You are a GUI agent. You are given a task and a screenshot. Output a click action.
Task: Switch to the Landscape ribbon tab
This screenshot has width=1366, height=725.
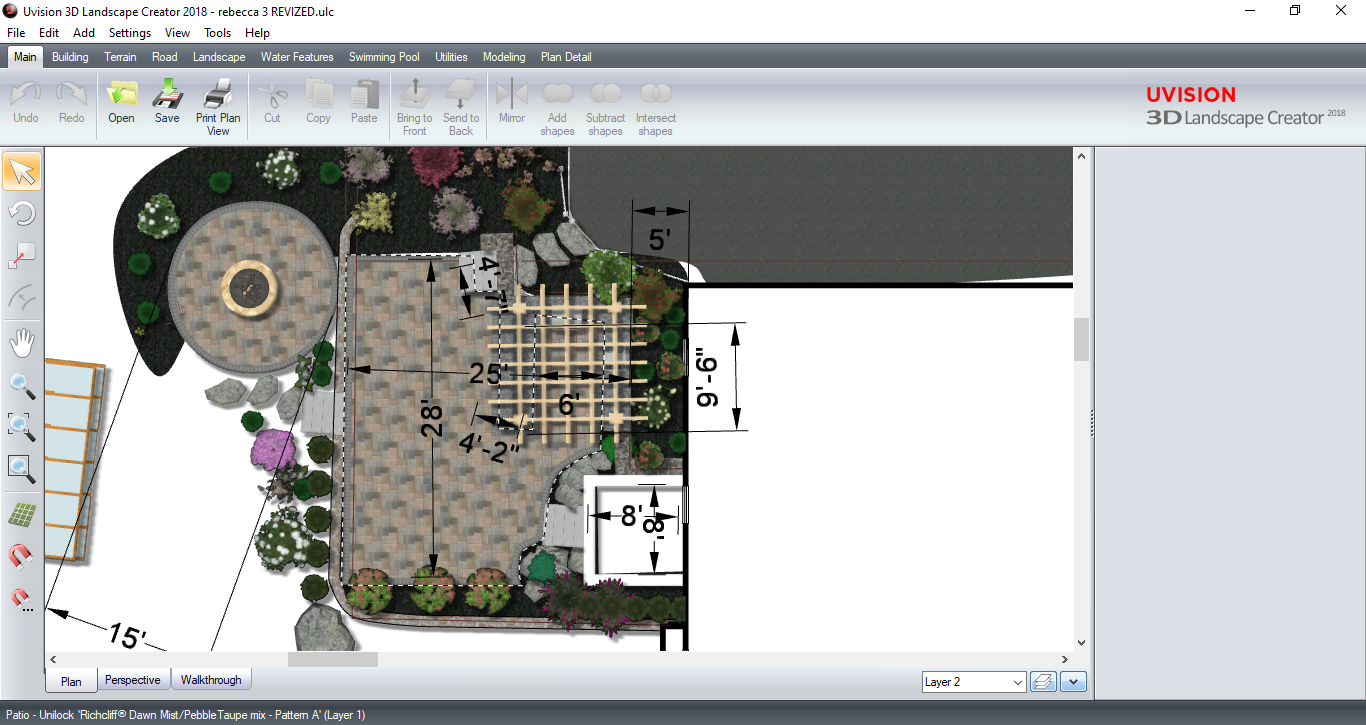pyautogui.click(x=219, y=57)
